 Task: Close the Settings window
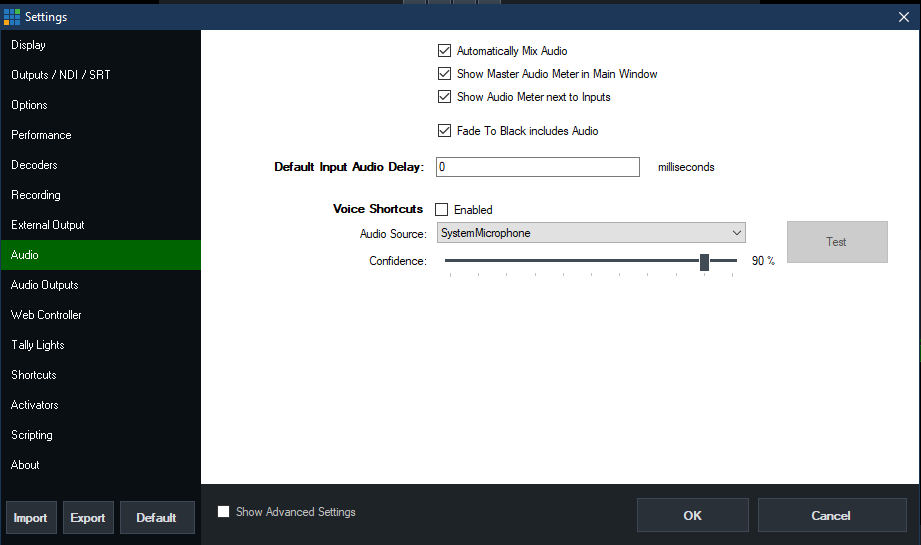tap(903, 15)
